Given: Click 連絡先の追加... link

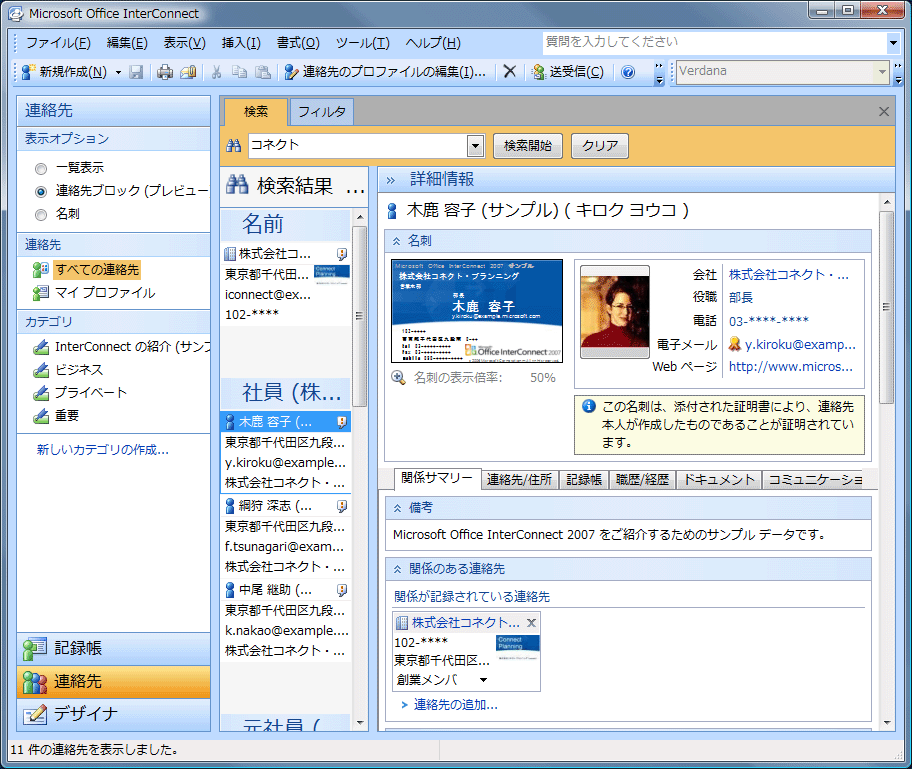Looking at the screenshot, I should tap(455, 705).
